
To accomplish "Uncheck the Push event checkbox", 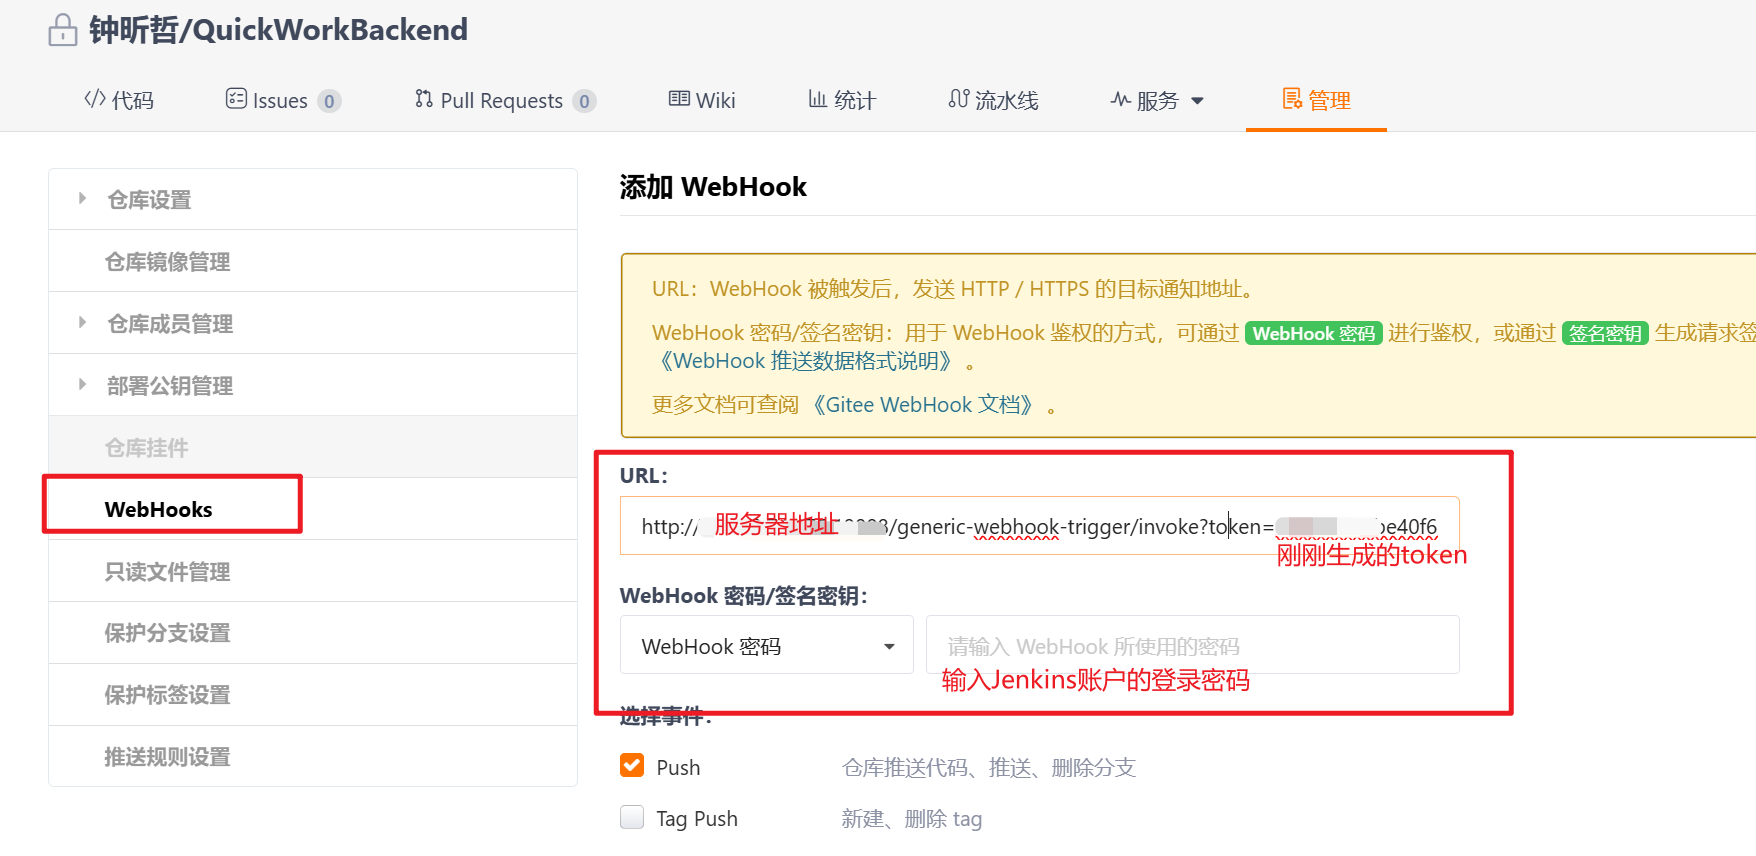I will pyautogui.click(x=632, y=766).
